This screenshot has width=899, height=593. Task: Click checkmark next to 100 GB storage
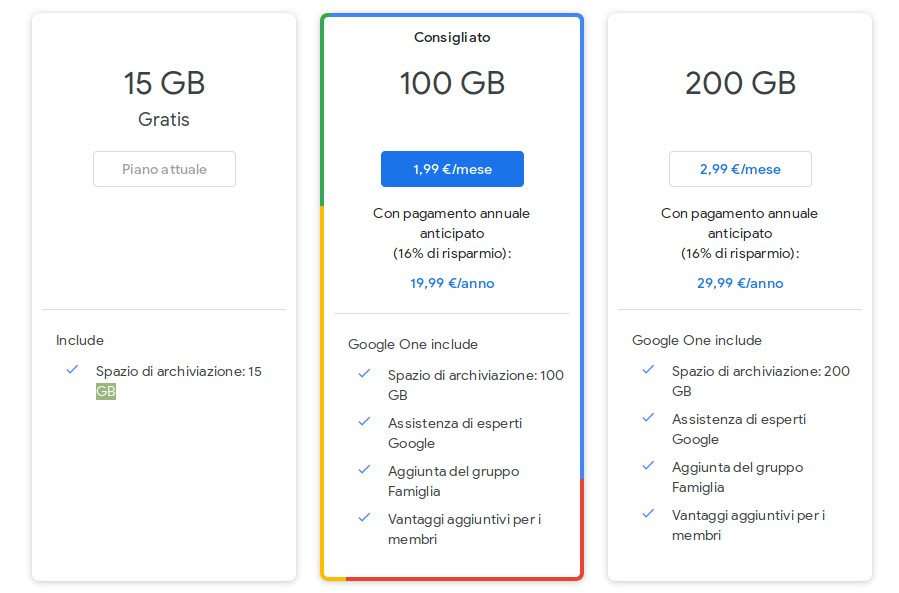[364, 373]
